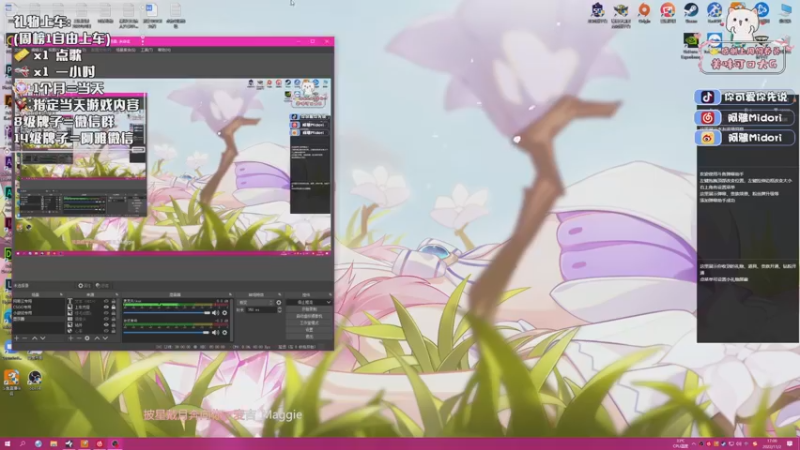Move the selected scene down

pyautogui.click(x=42, y=338)
